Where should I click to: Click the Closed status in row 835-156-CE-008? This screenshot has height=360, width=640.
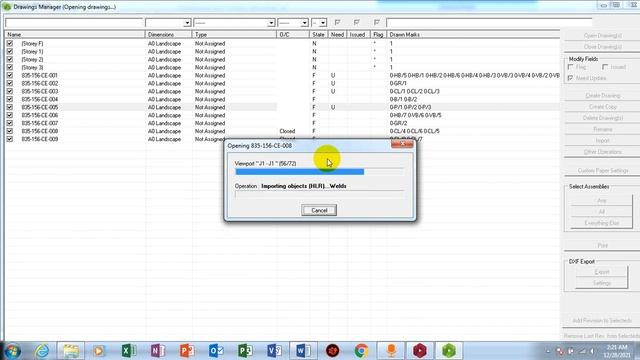coord(287,131)
